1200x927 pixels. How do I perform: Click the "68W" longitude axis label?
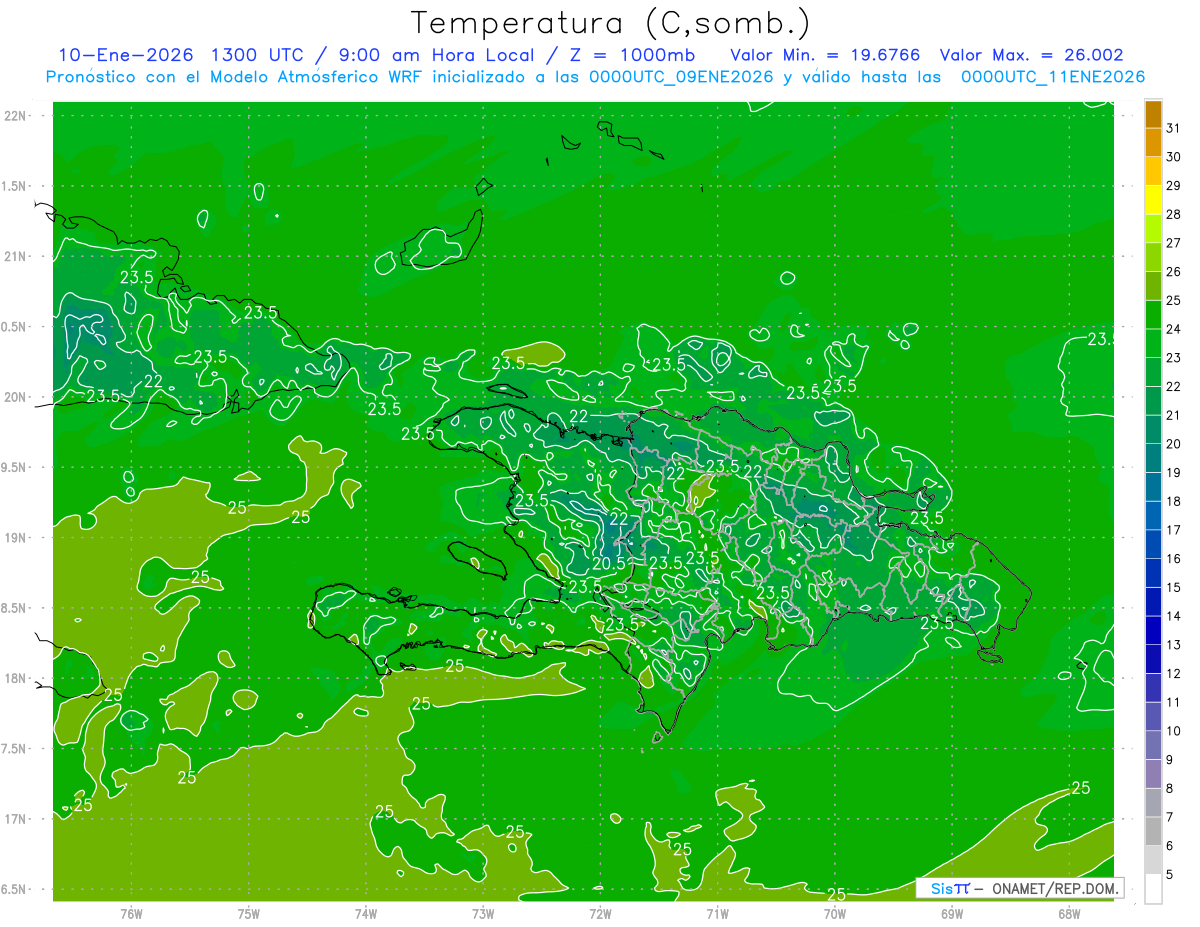1069,914
